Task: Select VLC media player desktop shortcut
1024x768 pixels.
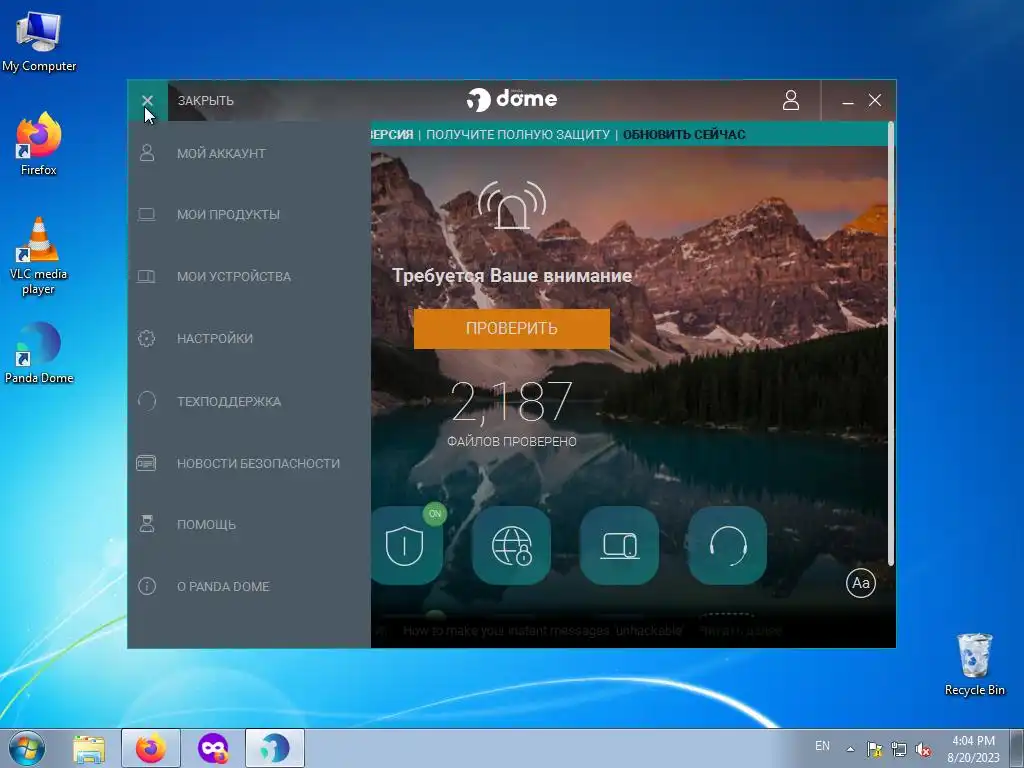Action: coord(39,256)
